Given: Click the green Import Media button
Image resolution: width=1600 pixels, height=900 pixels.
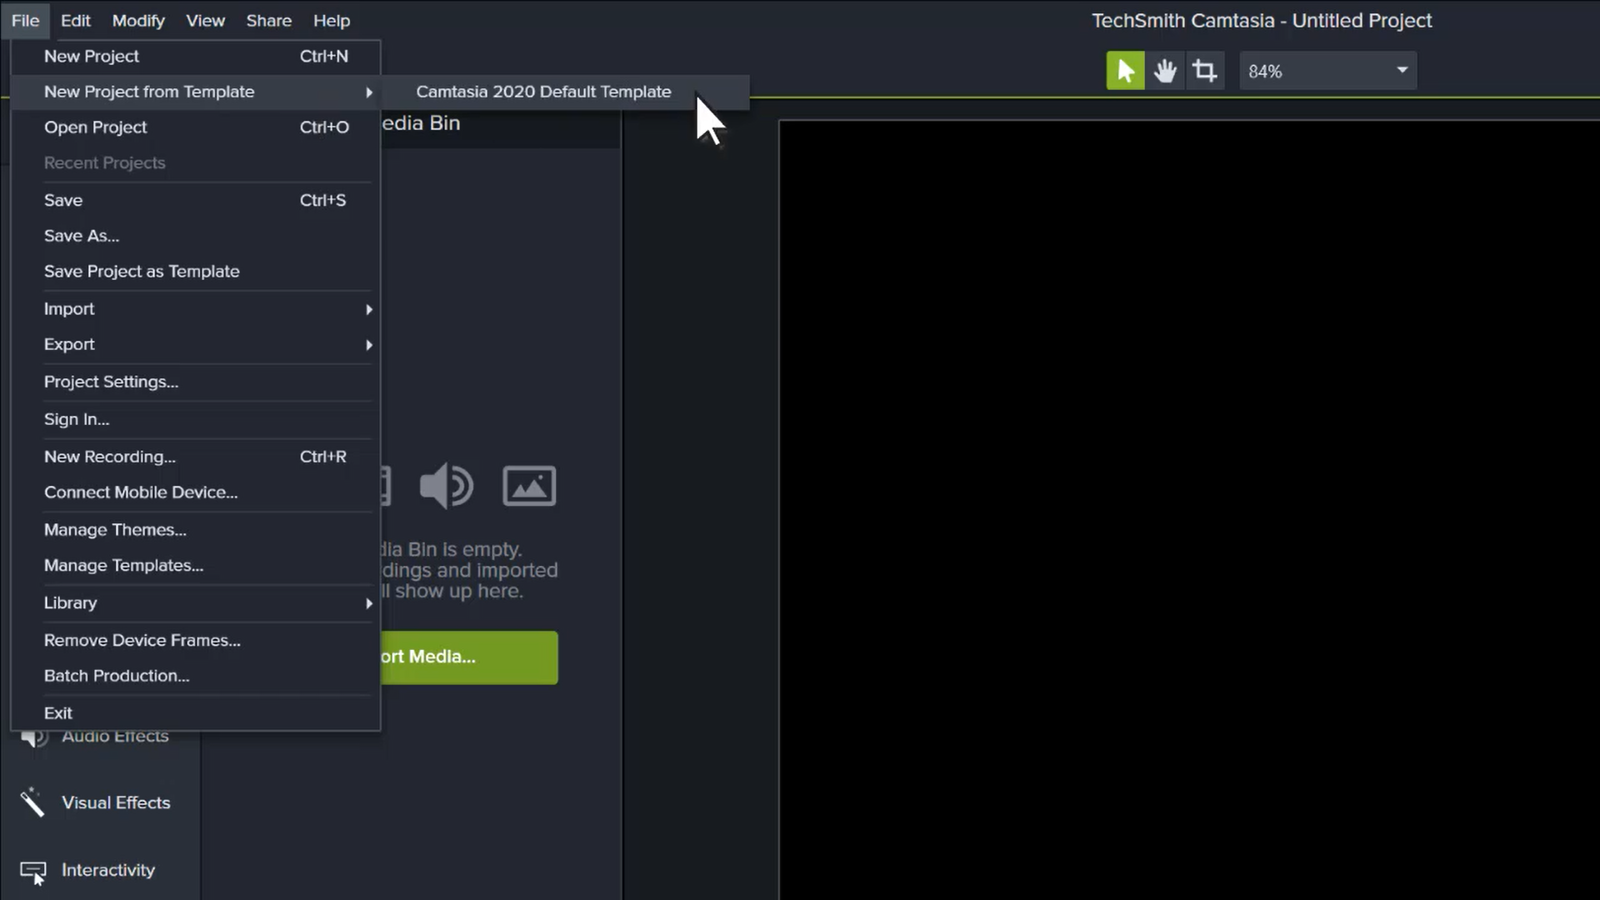Looking at the screenshot, I should coord(469,657).
